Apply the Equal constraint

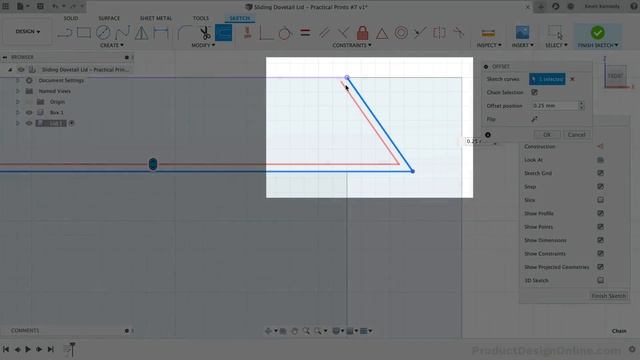305,33
